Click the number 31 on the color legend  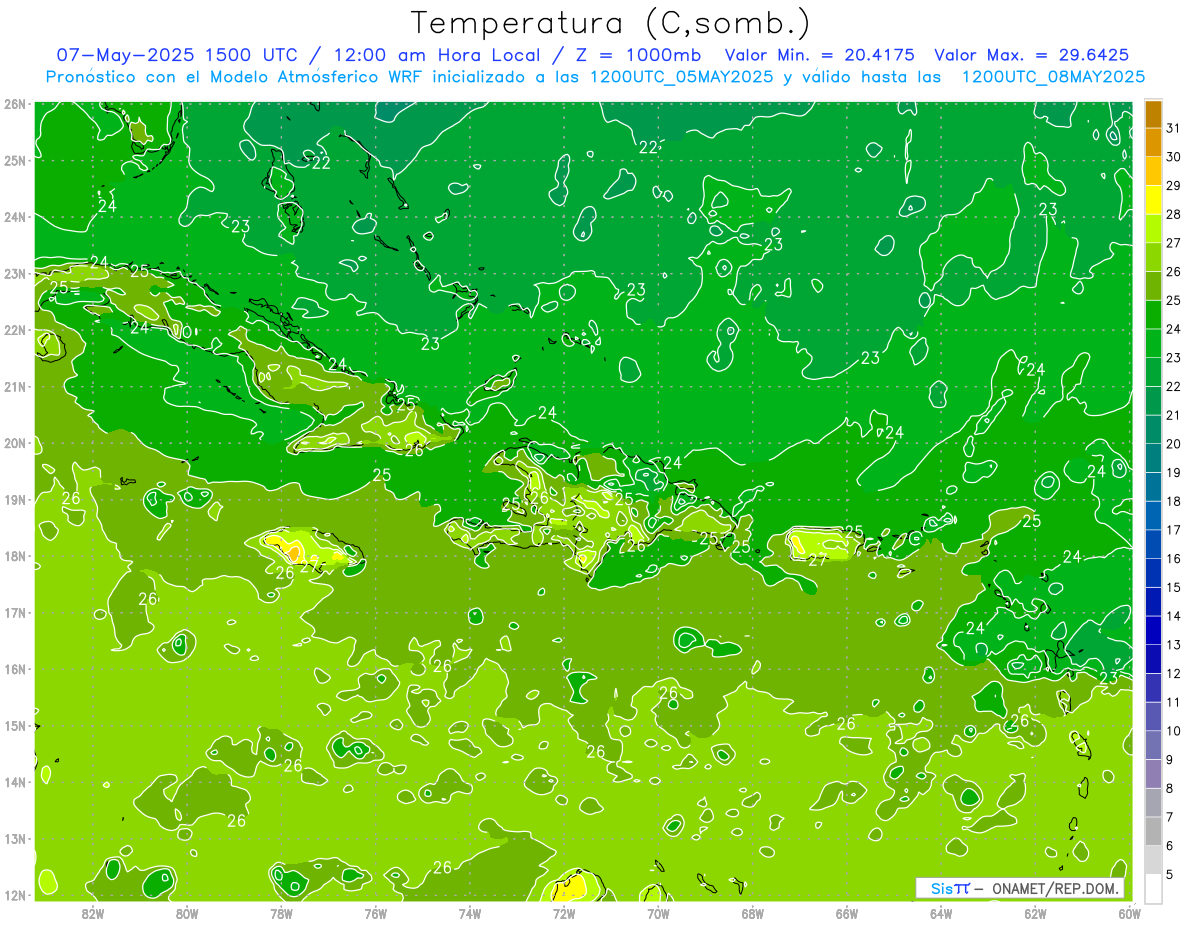click(x=1174, y=128)
